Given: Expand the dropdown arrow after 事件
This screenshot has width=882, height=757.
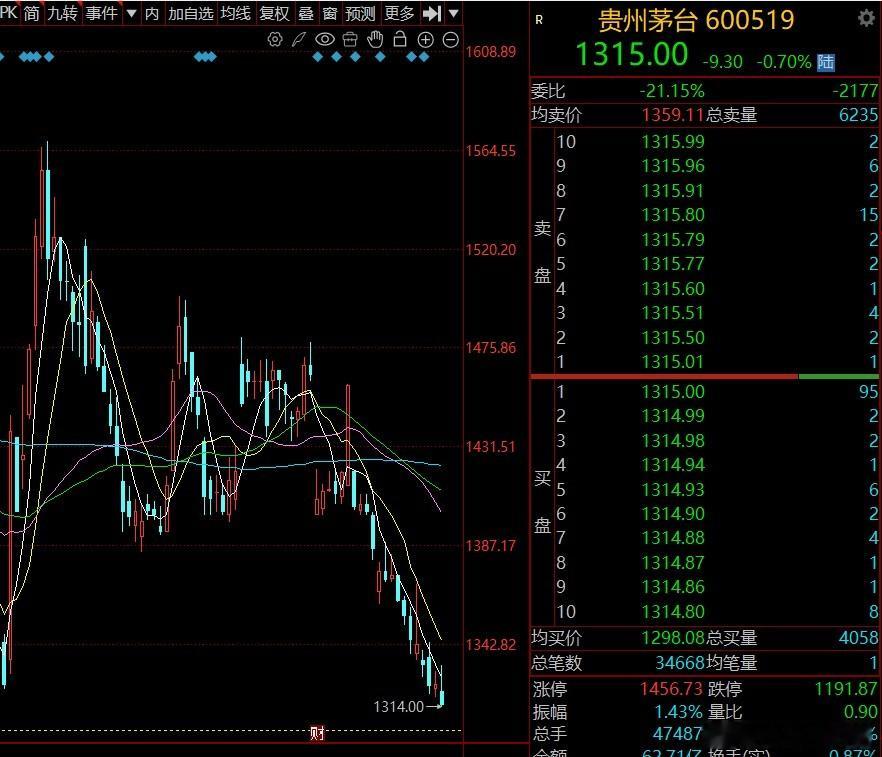Looking at the screenshot, I should click(x=131, y=13).
